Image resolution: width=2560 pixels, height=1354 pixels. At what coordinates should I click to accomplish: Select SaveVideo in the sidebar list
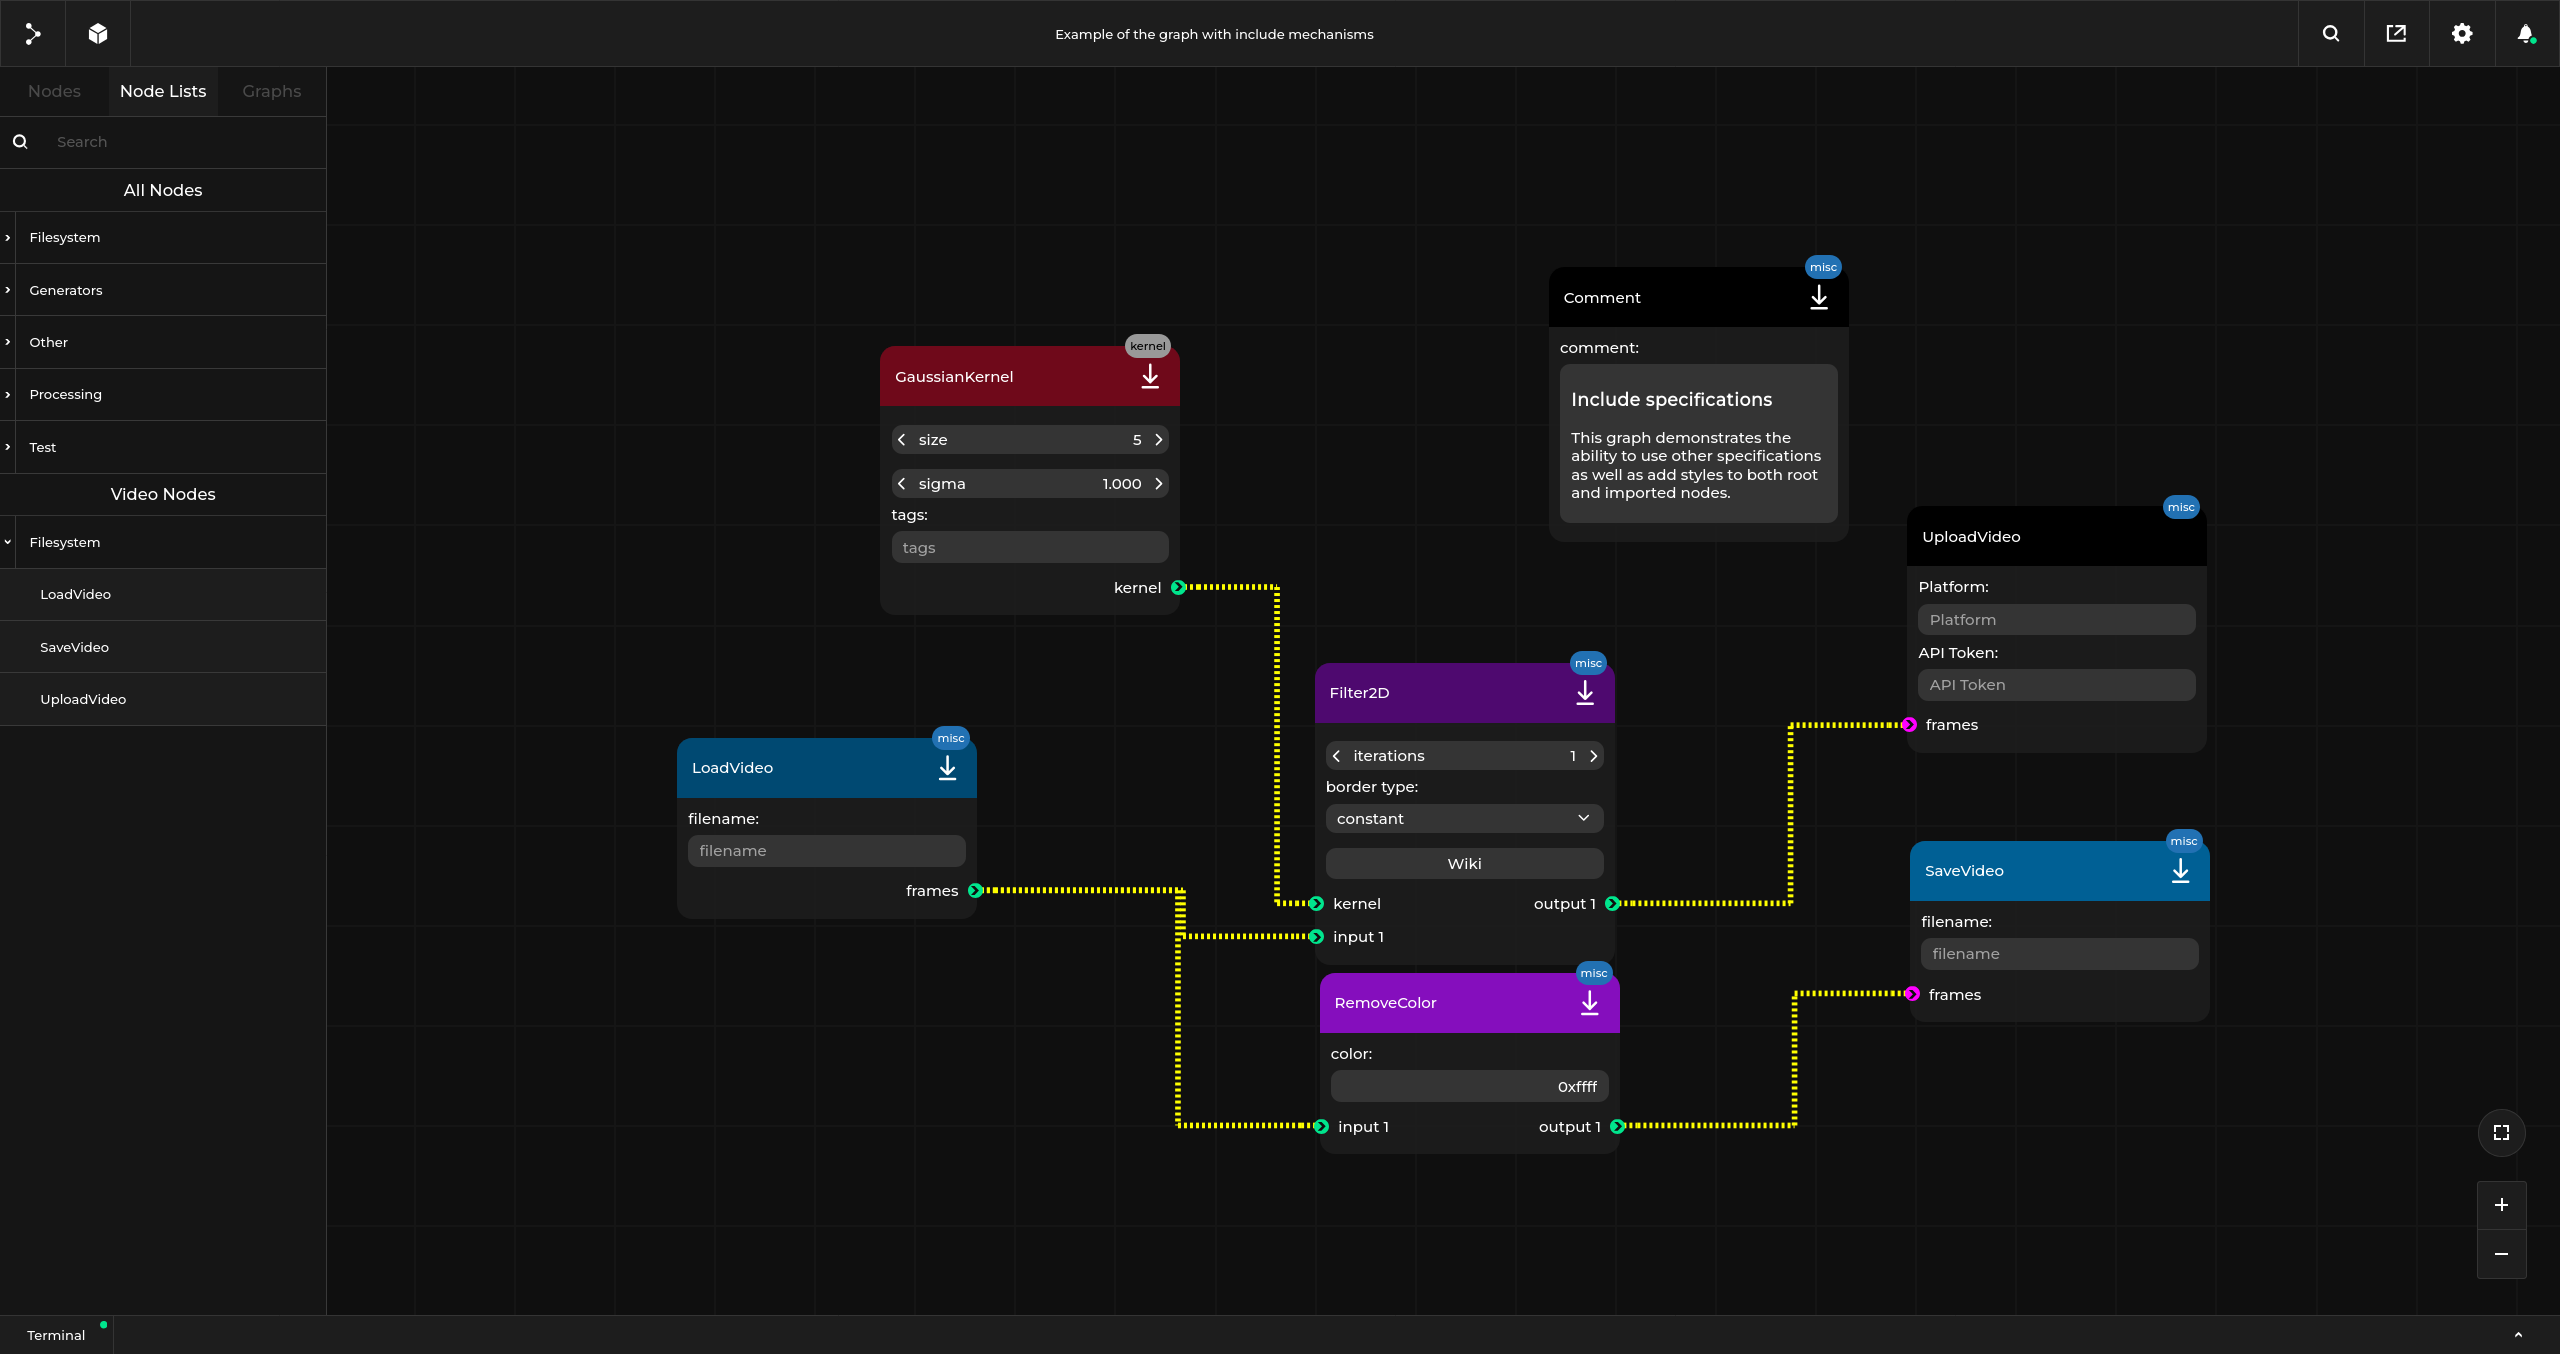[163, 647]
